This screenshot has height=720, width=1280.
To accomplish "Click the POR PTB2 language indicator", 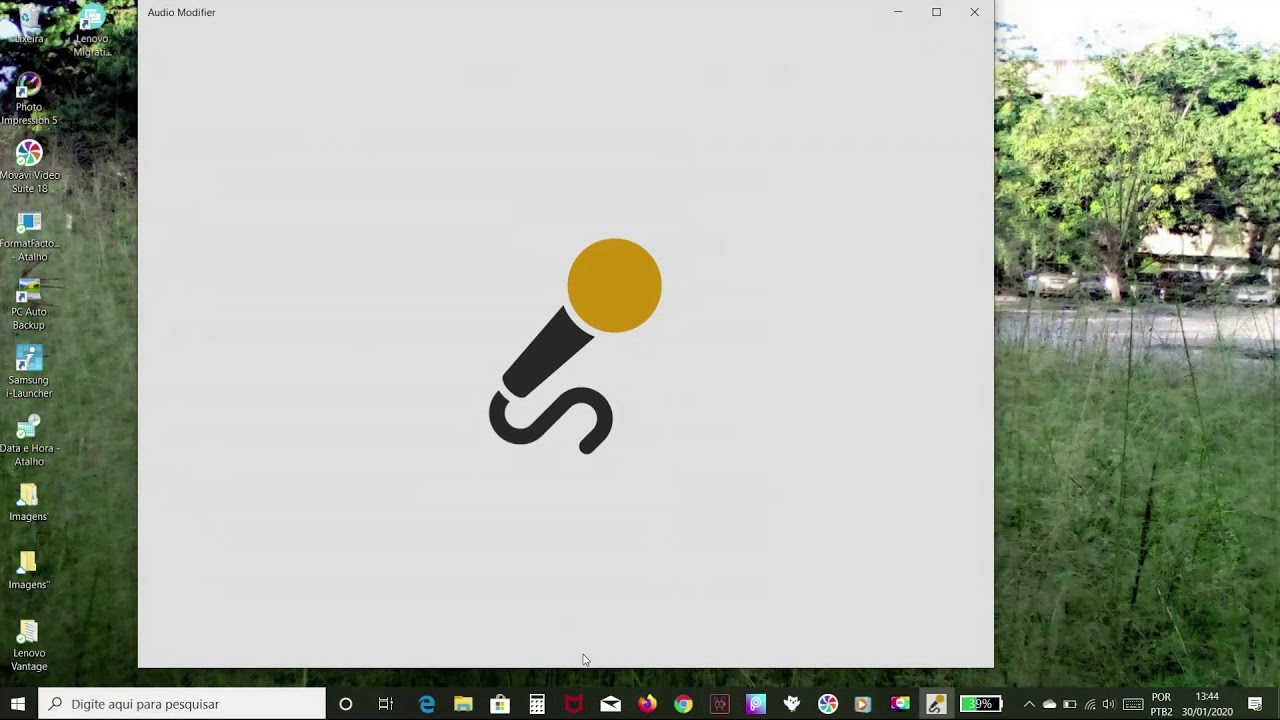I will (x=1161, y=704).
